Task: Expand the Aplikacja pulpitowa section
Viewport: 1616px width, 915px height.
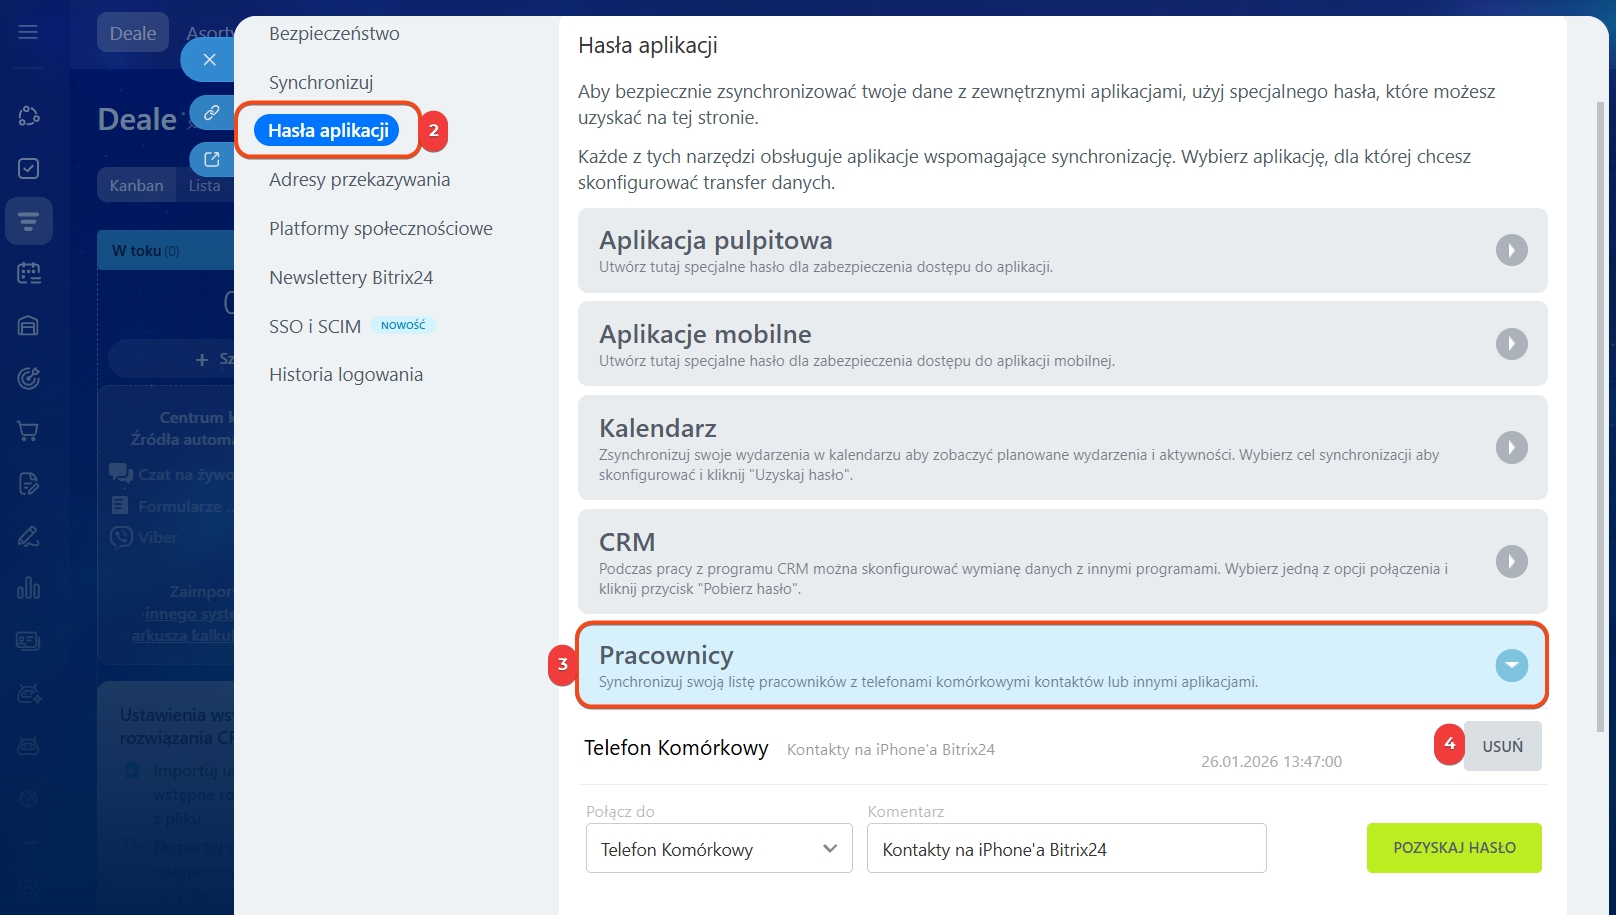Action: coord(1511,250)
